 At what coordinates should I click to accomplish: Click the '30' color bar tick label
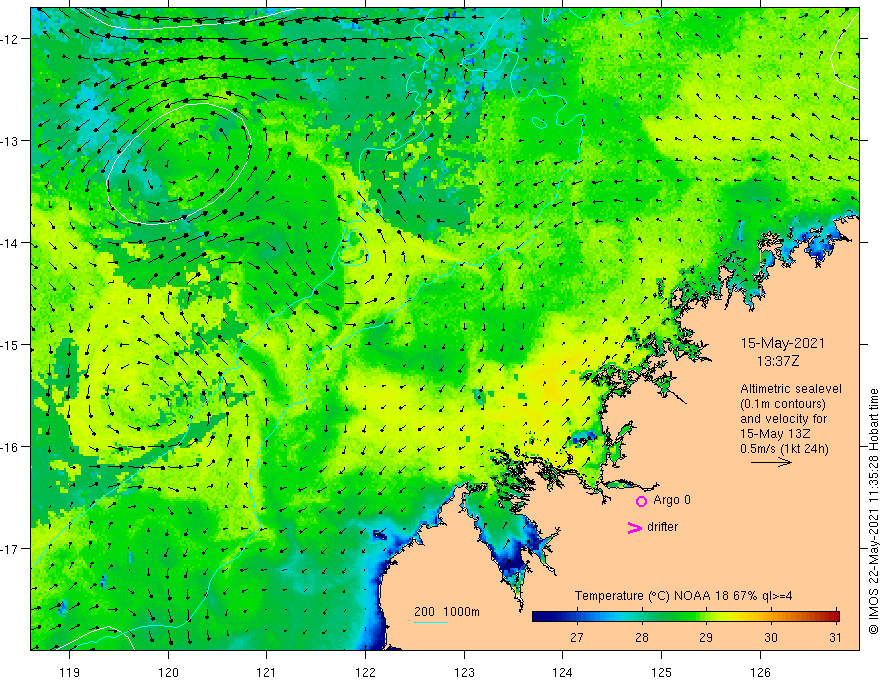(x=771, y=637)
